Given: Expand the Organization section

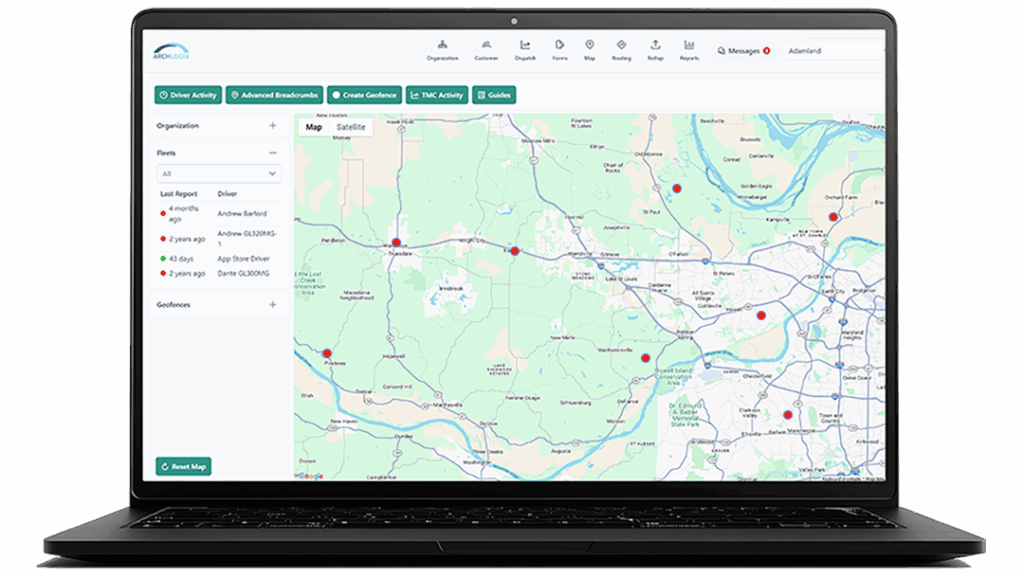Looking at the screenshot, I should pos(272,126).
